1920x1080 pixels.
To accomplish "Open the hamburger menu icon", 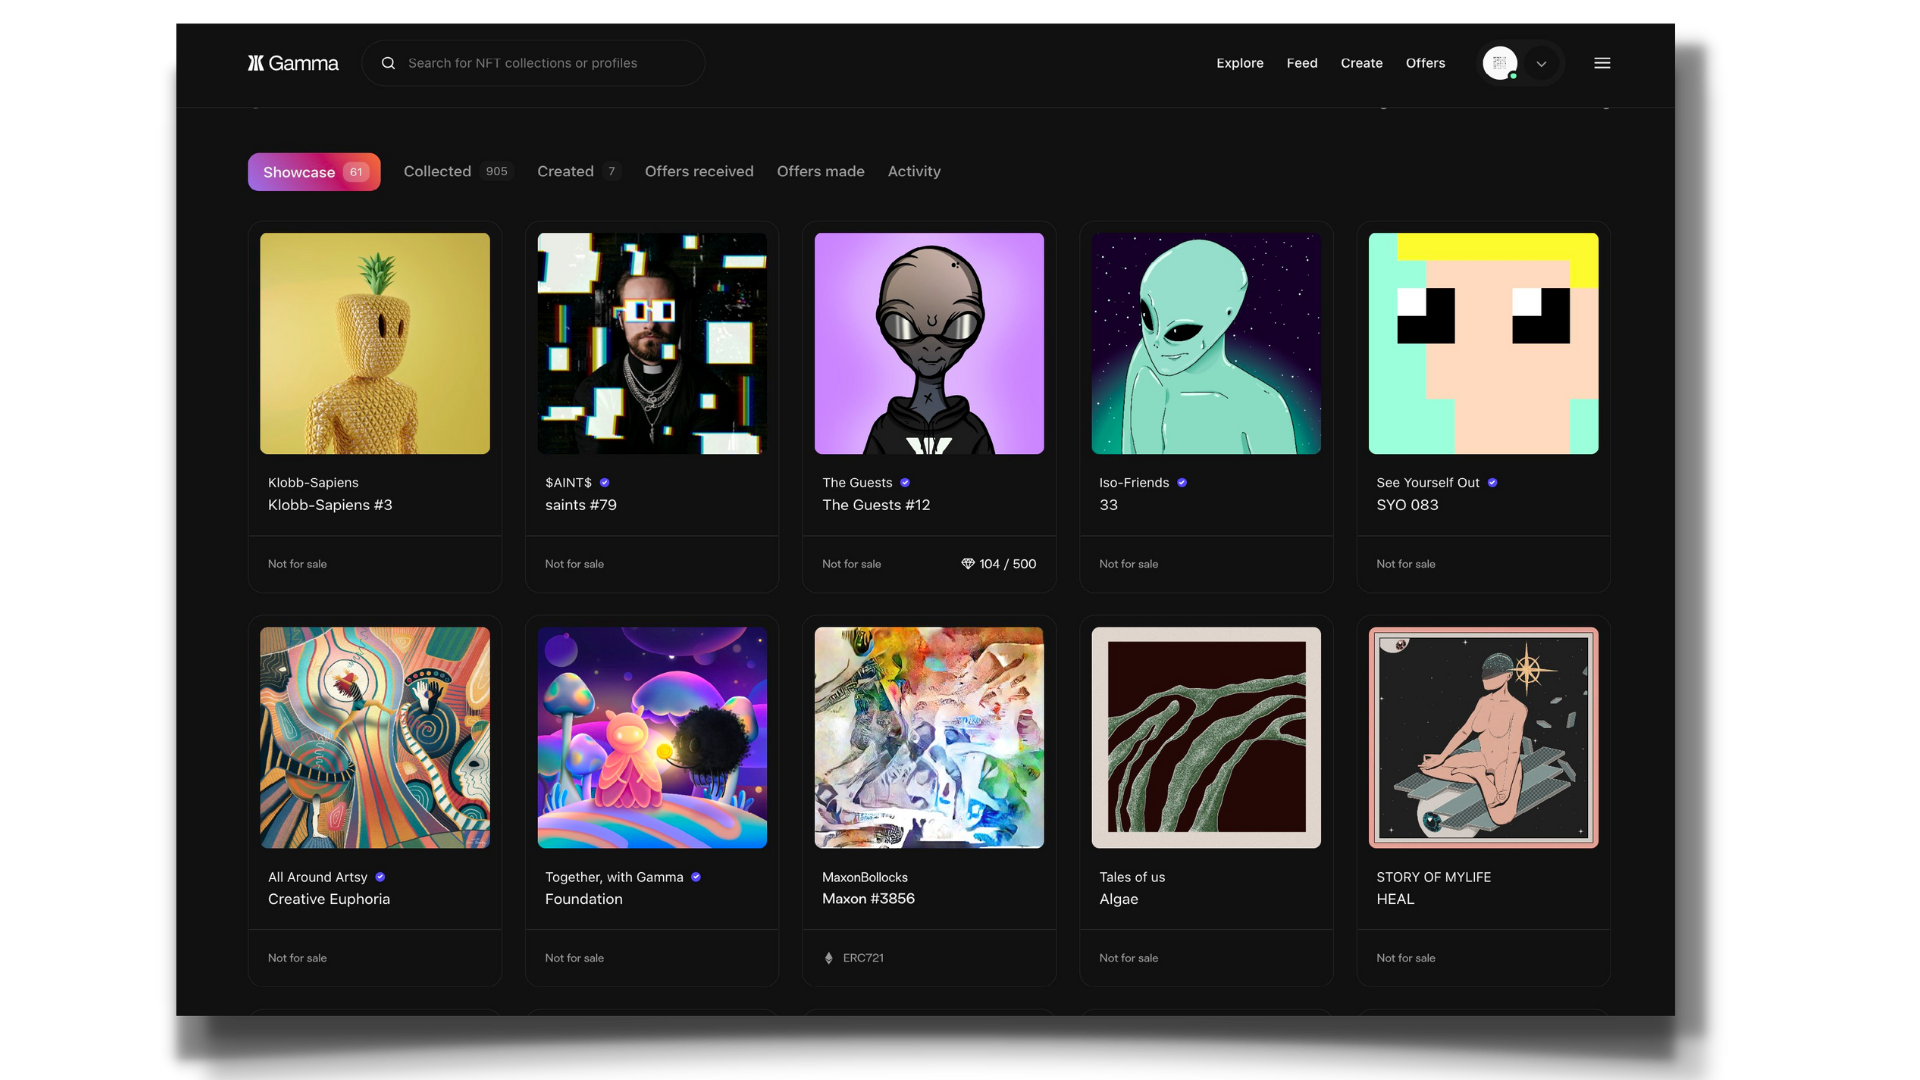I will [x=1602, y=63].
